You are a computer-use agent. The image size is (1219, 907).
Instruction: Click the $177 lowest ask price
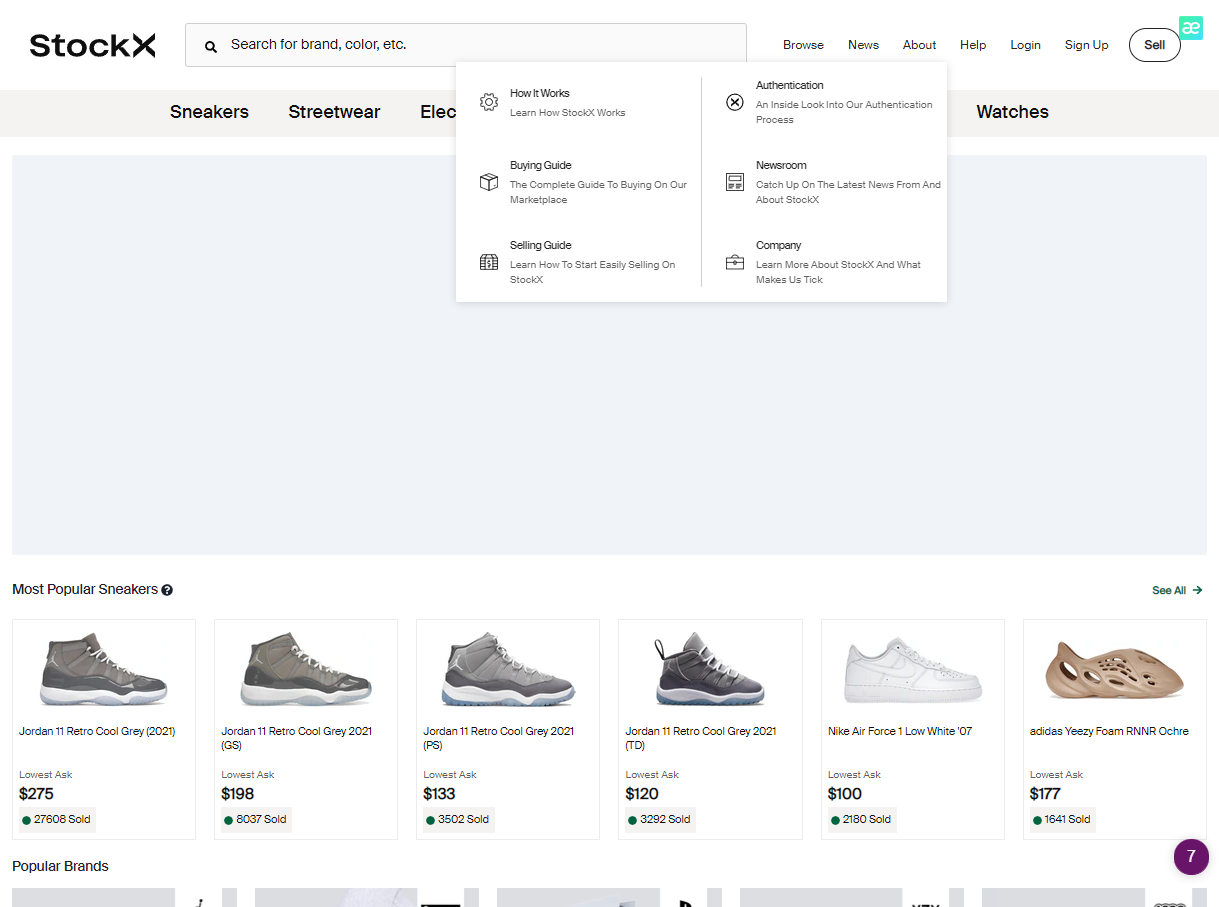pyautogui.click(x=1045, y=794)
